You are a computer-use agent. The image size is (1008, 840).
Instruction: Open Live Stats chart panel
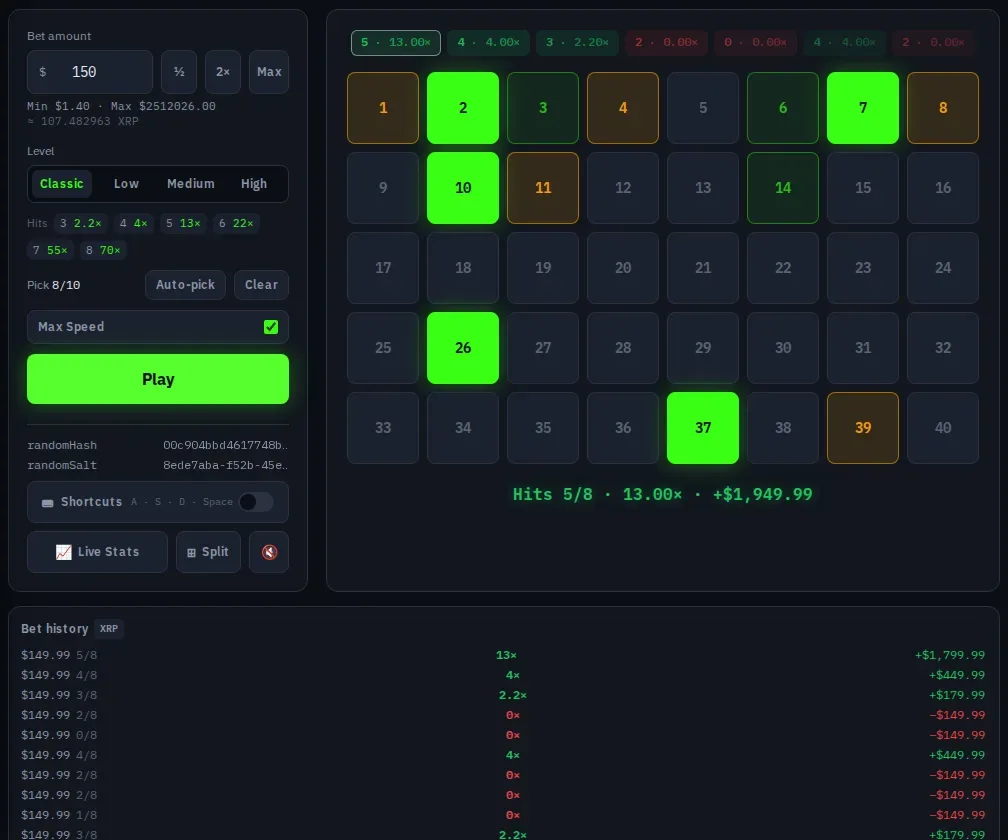pyautogui.click(x=97, y=551)
